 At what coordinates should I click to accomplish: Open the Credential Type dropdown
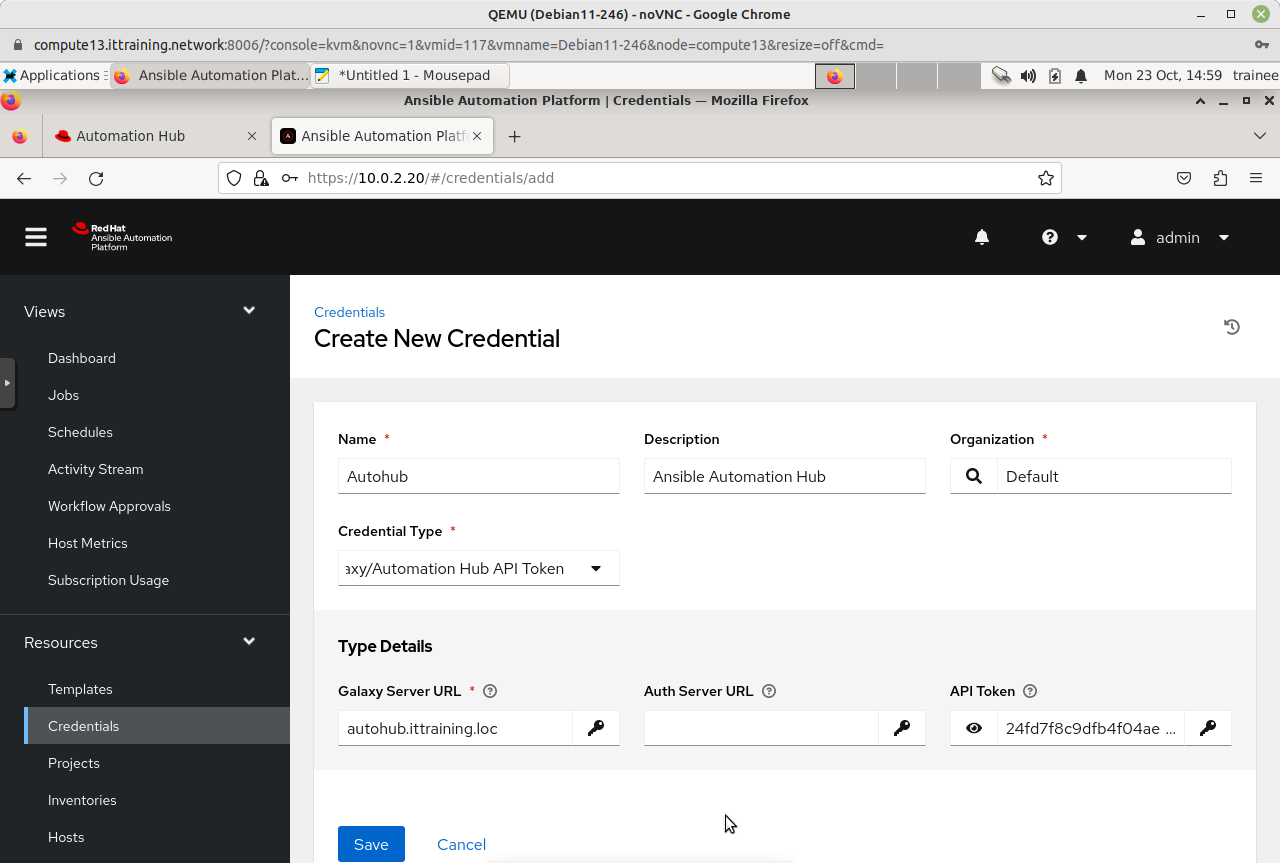[479, 568]
